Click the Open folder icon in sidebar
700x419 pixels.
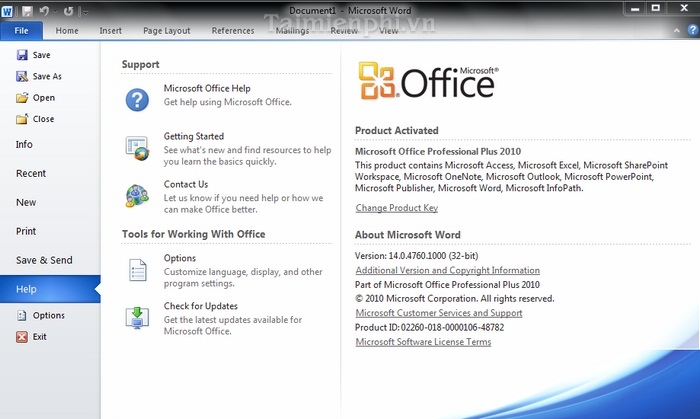[22, 98]
